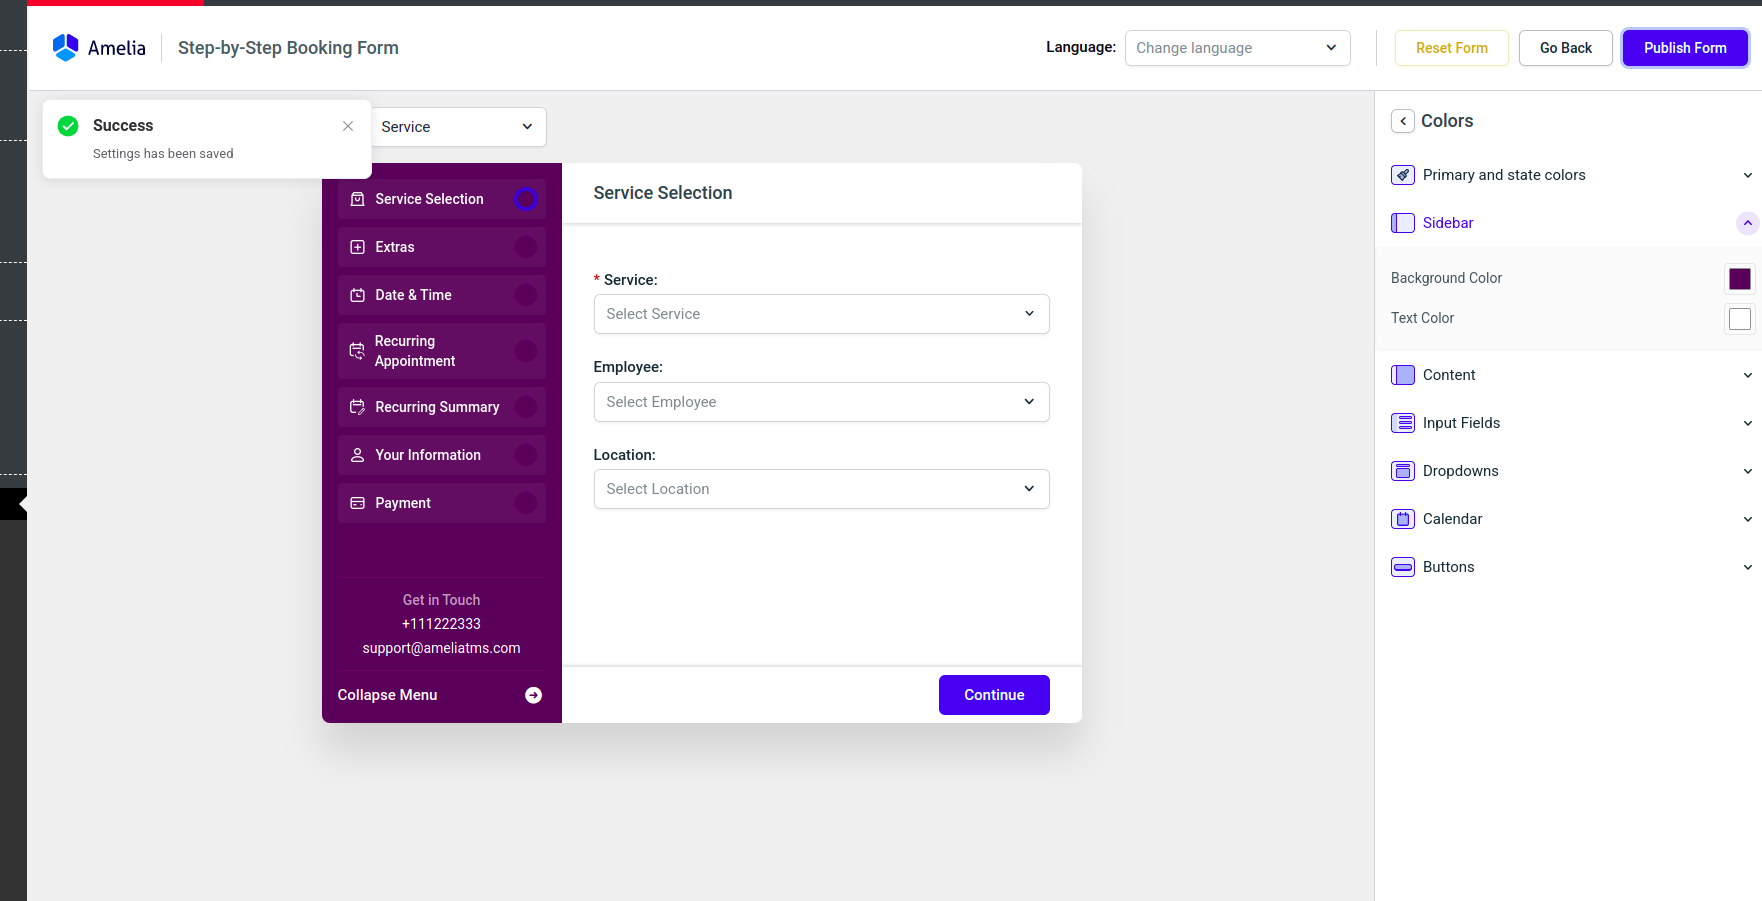
Task: Click the Publish Form button
Action: (1684, 48)
